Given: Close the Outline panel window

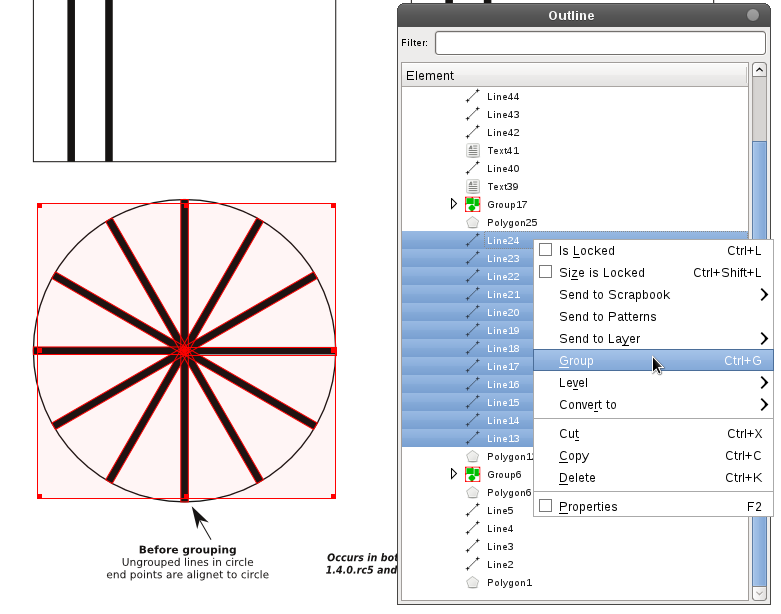Looking at the screenshot, I should 752,15.
